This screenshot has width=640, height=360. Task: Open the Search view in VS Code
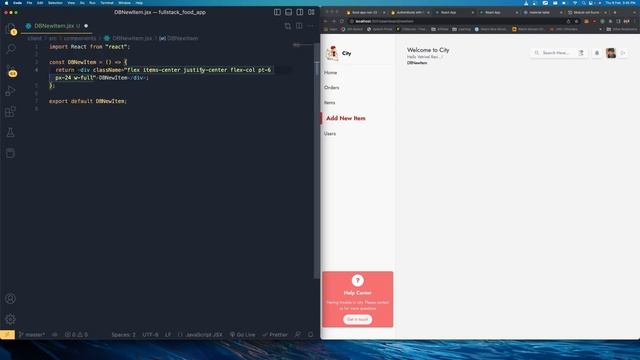(x=11, y=49)
